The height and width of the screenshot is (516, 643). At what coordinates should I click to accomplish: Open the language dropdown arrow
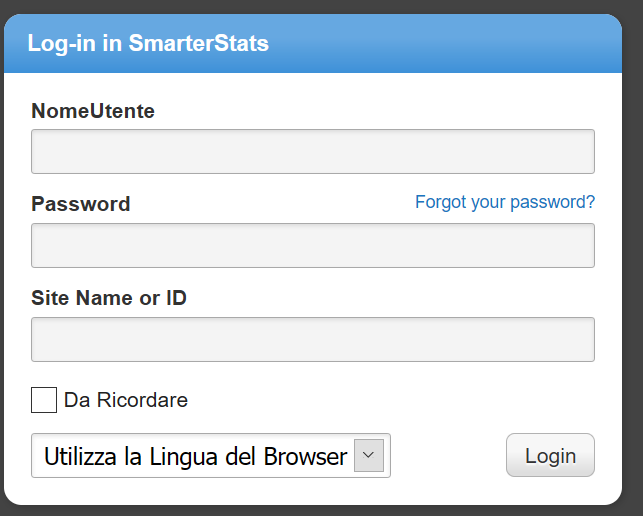pos(369,456)
